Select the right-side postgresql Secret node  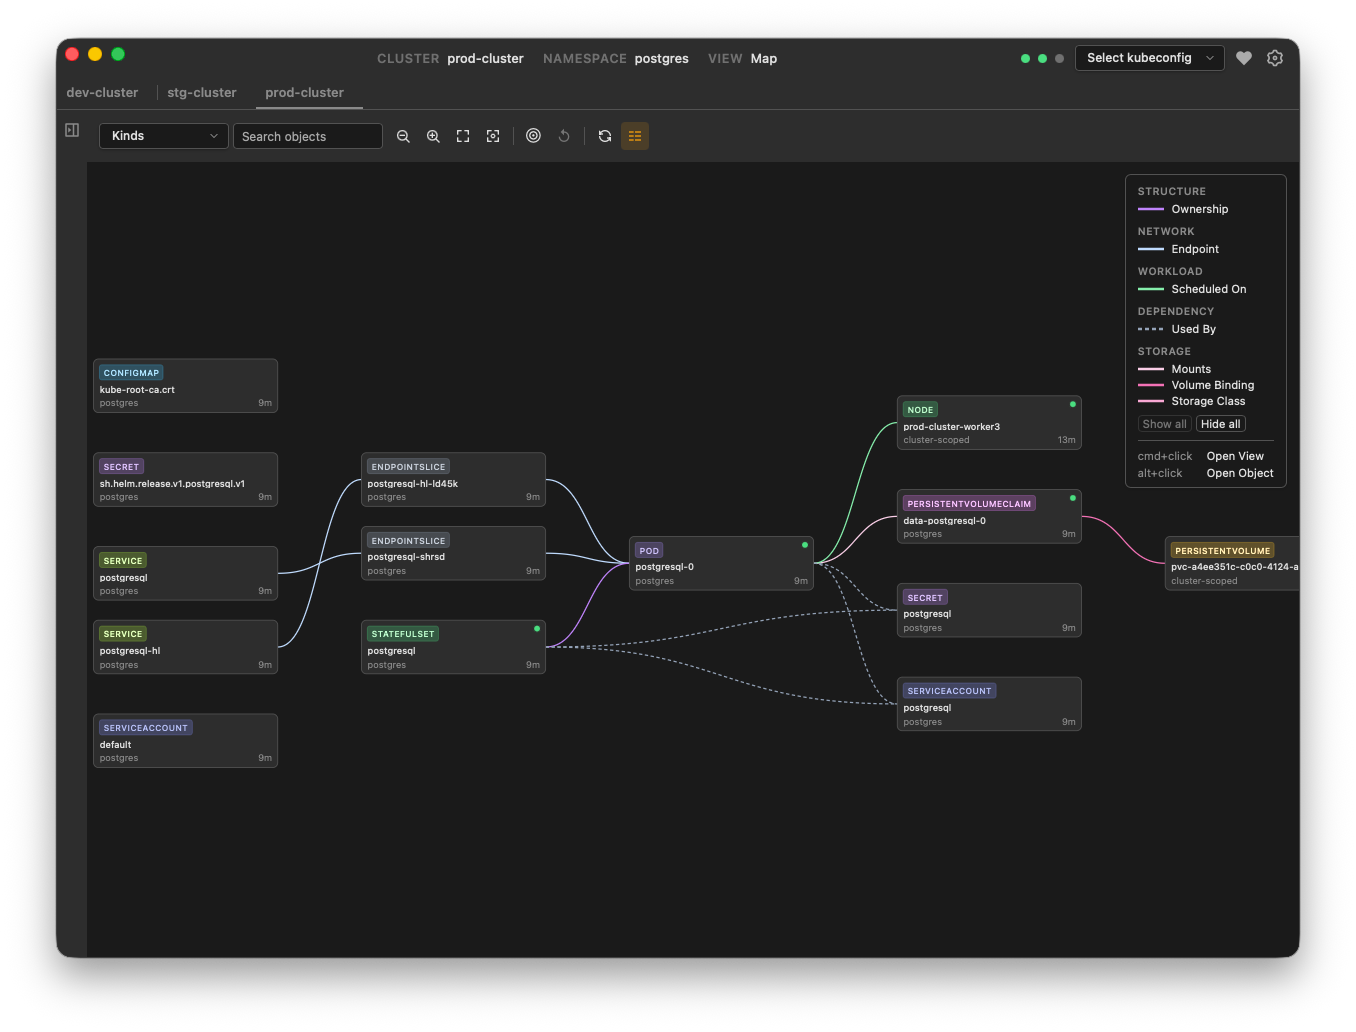pos(989,610)
